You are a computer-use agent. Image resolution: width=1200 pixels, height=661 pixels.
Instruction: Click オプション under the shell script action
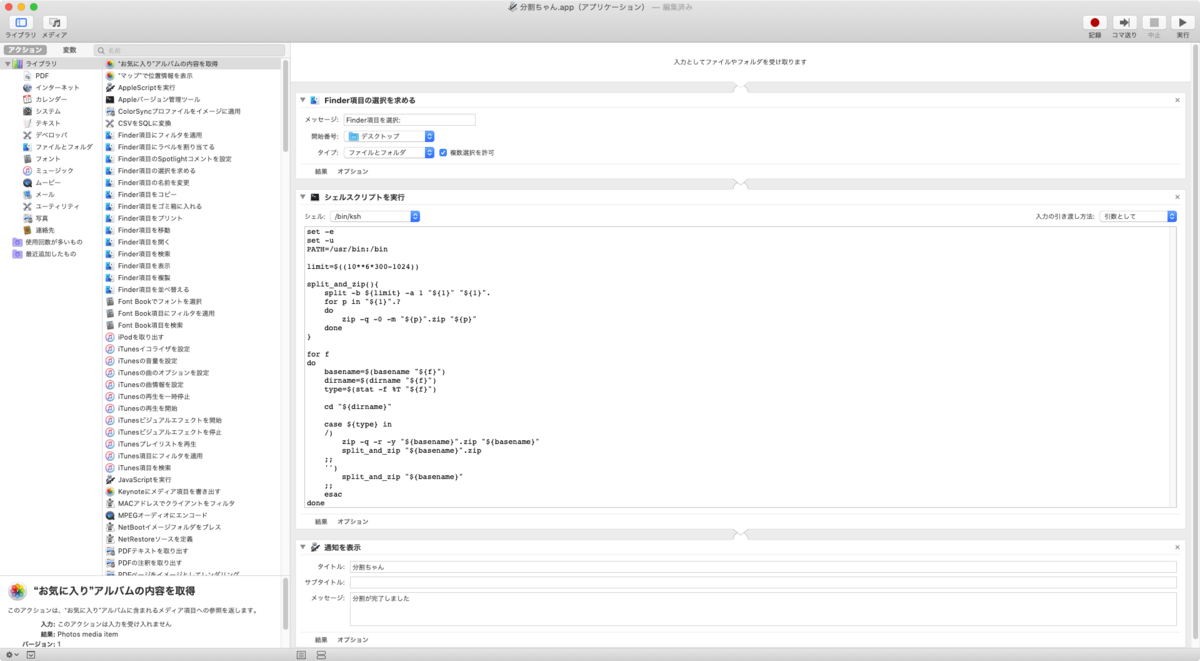(353, 521)
